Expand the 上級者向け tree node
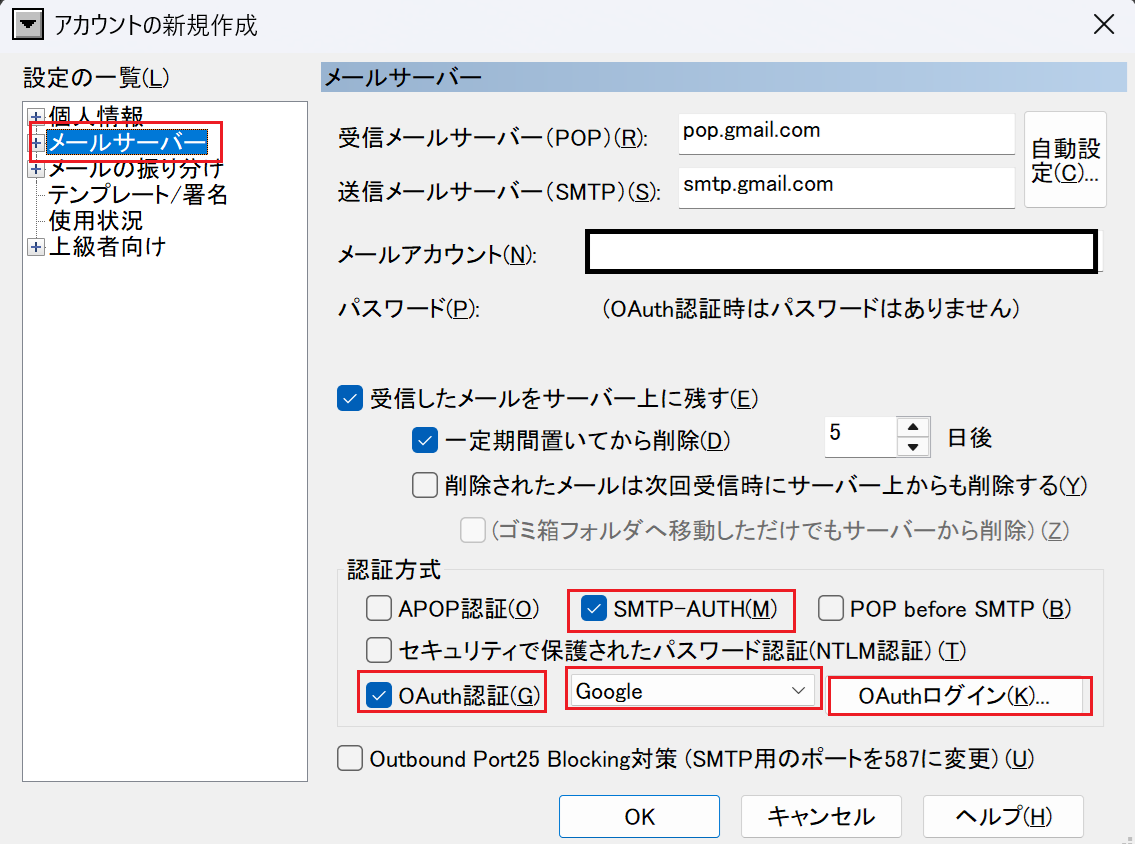The height and width of the screenshot is (844, 1135). coord(36,247)
